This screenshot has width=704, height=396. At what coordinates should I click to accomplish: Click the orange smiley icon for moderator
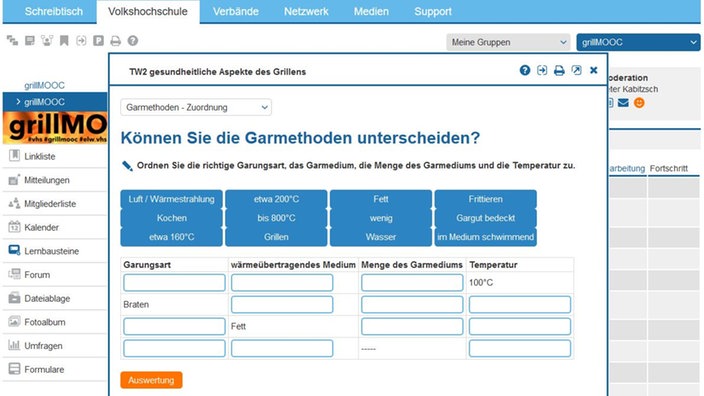(x=639, y=103)
